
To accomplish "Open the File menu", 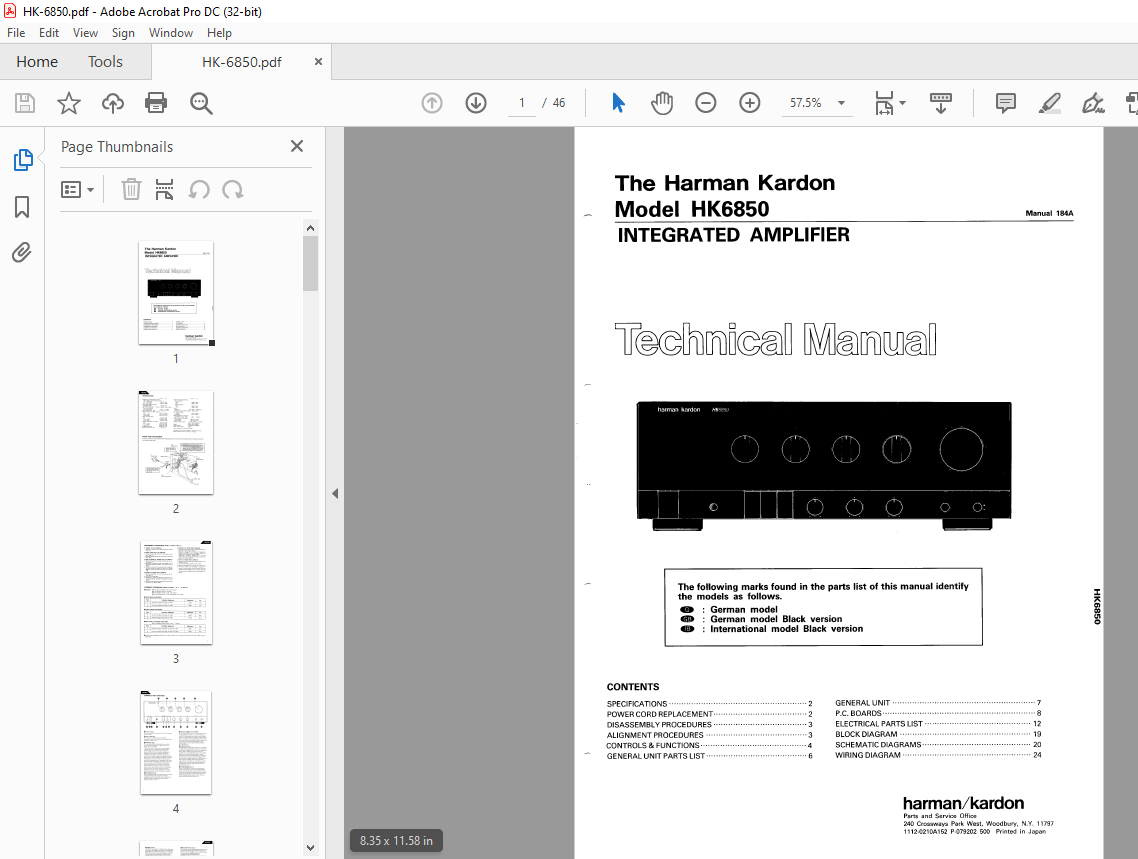I will coord(16,33).
